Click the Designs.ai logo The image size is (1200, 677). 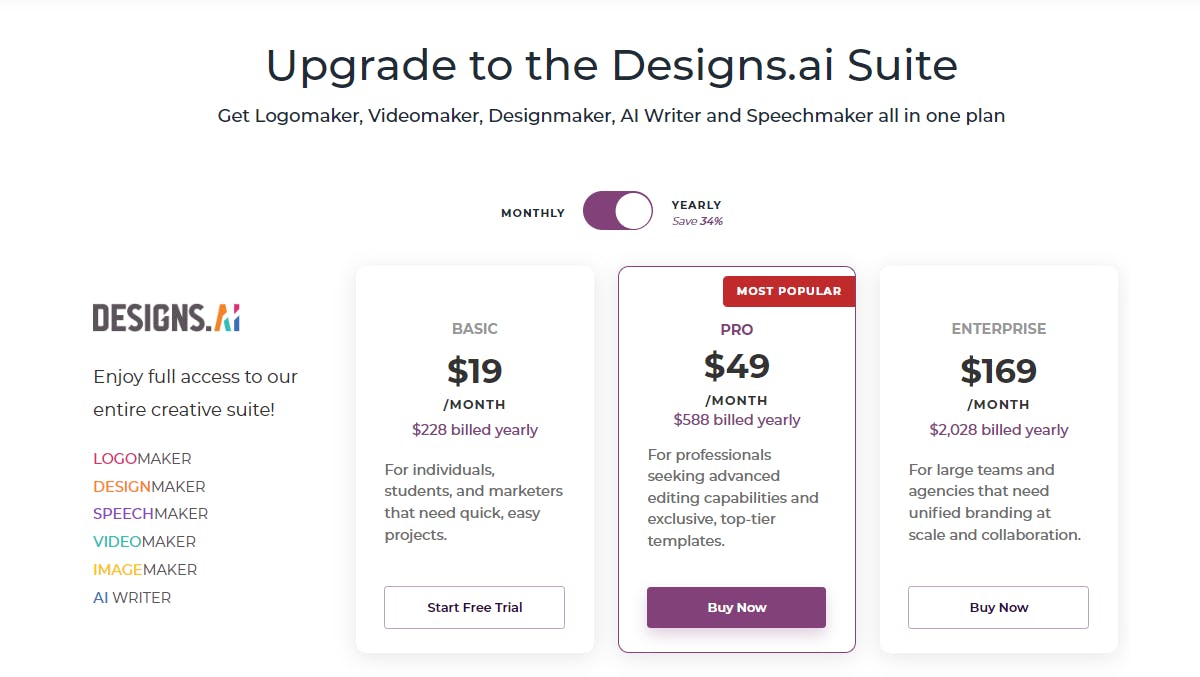click(166, 317)
